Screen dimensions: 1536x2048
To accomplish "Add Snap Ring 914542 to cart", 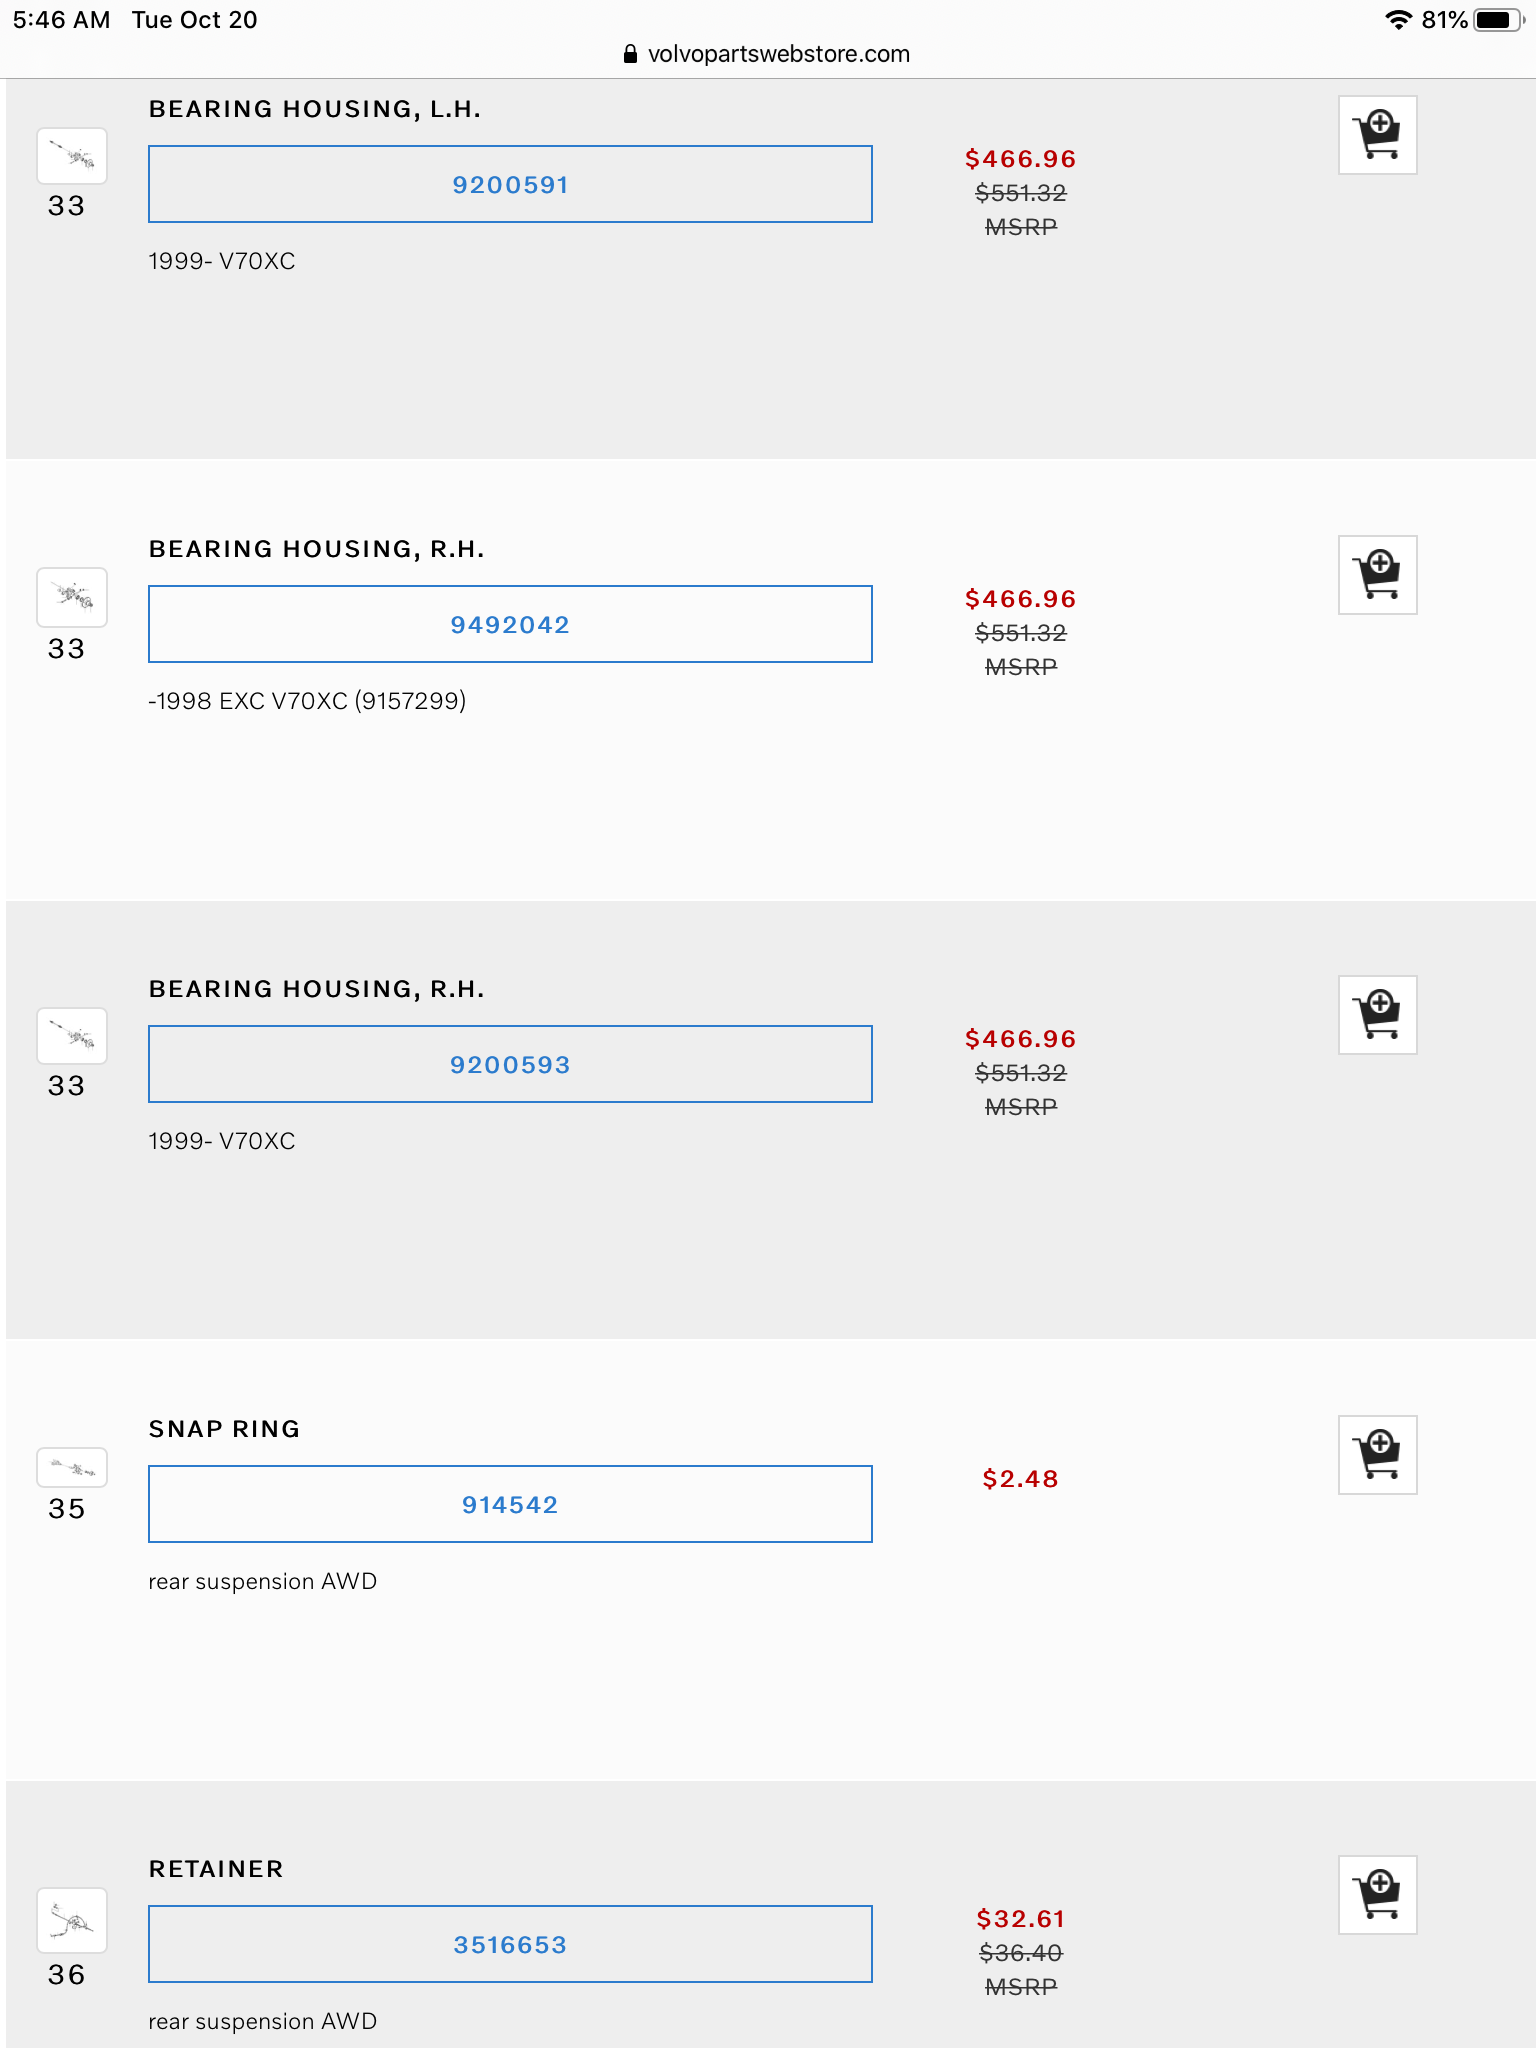I will [1377, 1455].
